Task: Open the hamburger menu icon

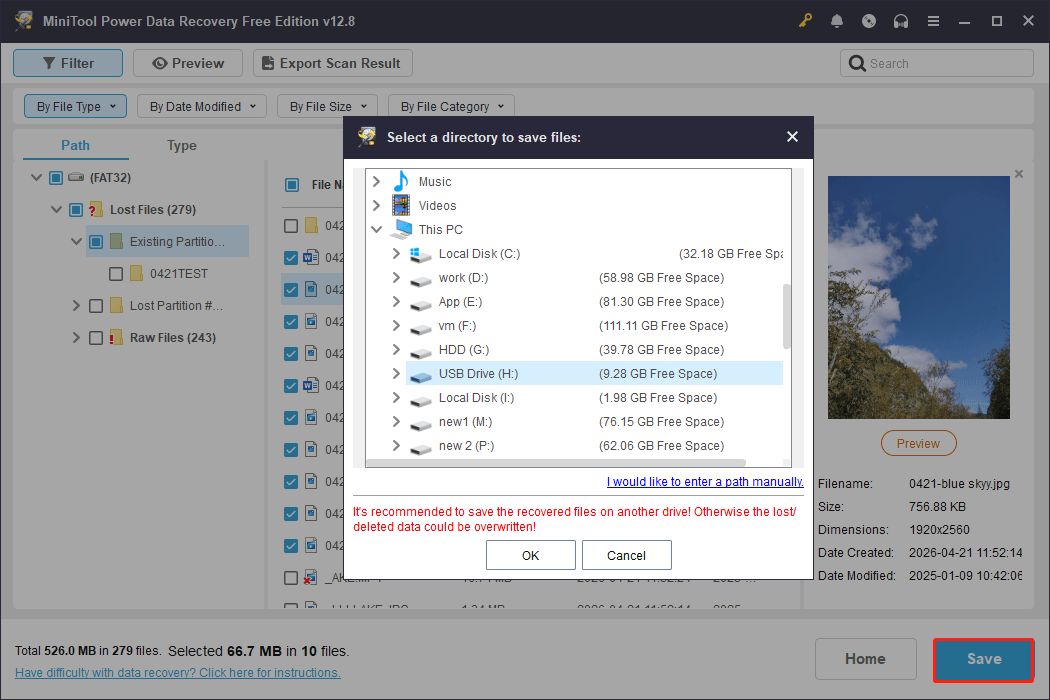Action: tap(933, 21)
